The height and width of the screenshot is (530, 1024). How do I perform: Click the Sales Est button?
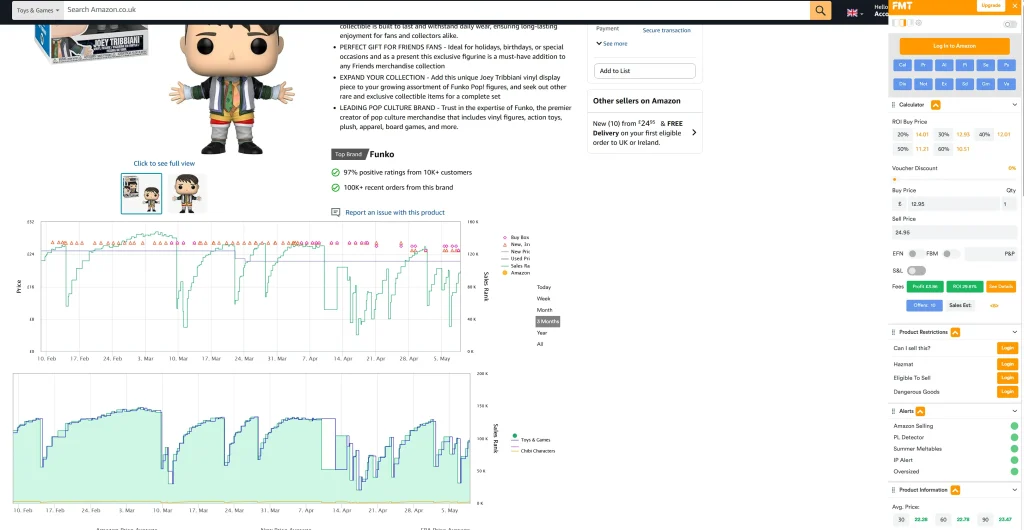coord(960,305)
